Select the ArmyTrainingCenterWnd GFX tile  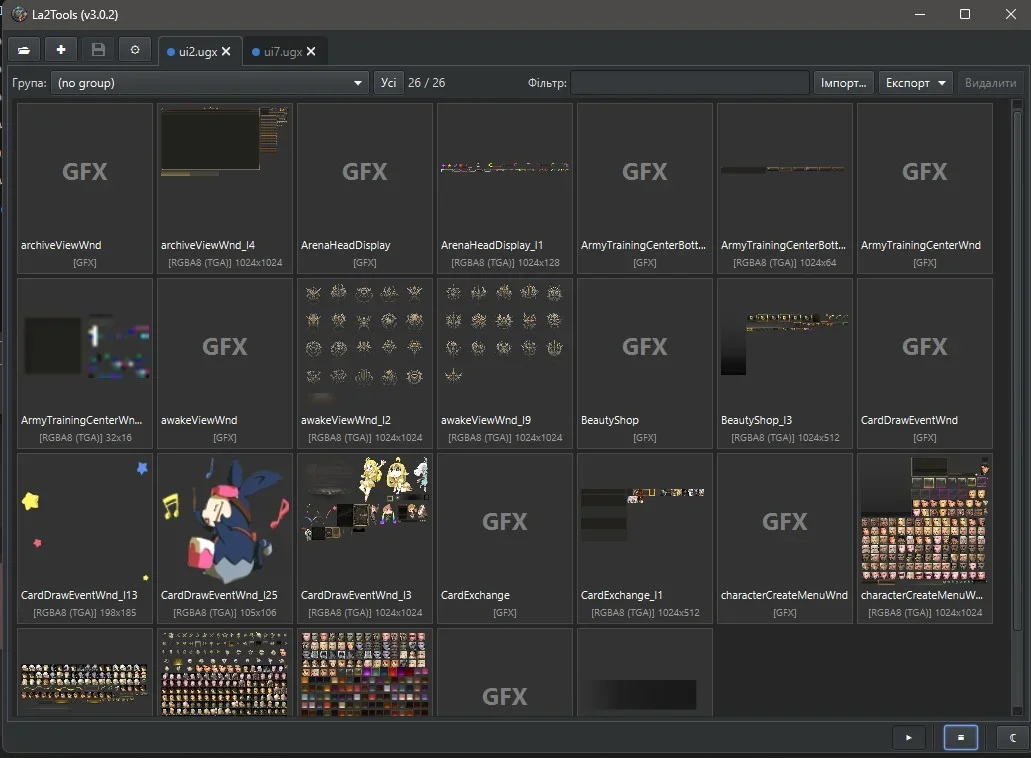click(925, 188)
